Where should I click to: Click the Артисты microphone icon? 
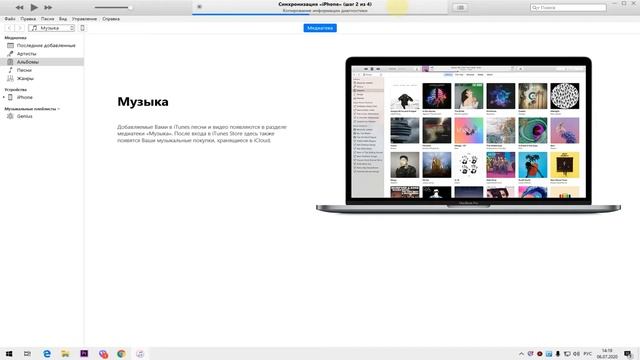(x=11, y=53)
